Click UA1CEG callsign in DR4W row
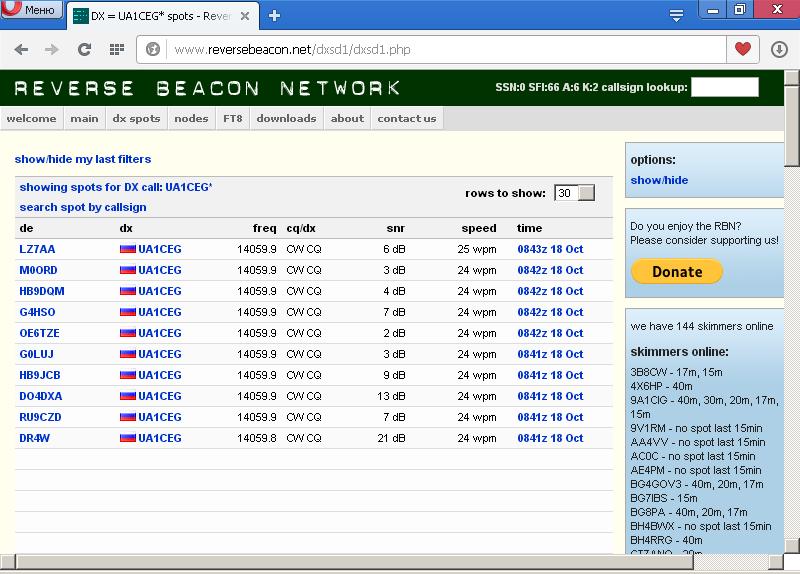 coord(160,438)
